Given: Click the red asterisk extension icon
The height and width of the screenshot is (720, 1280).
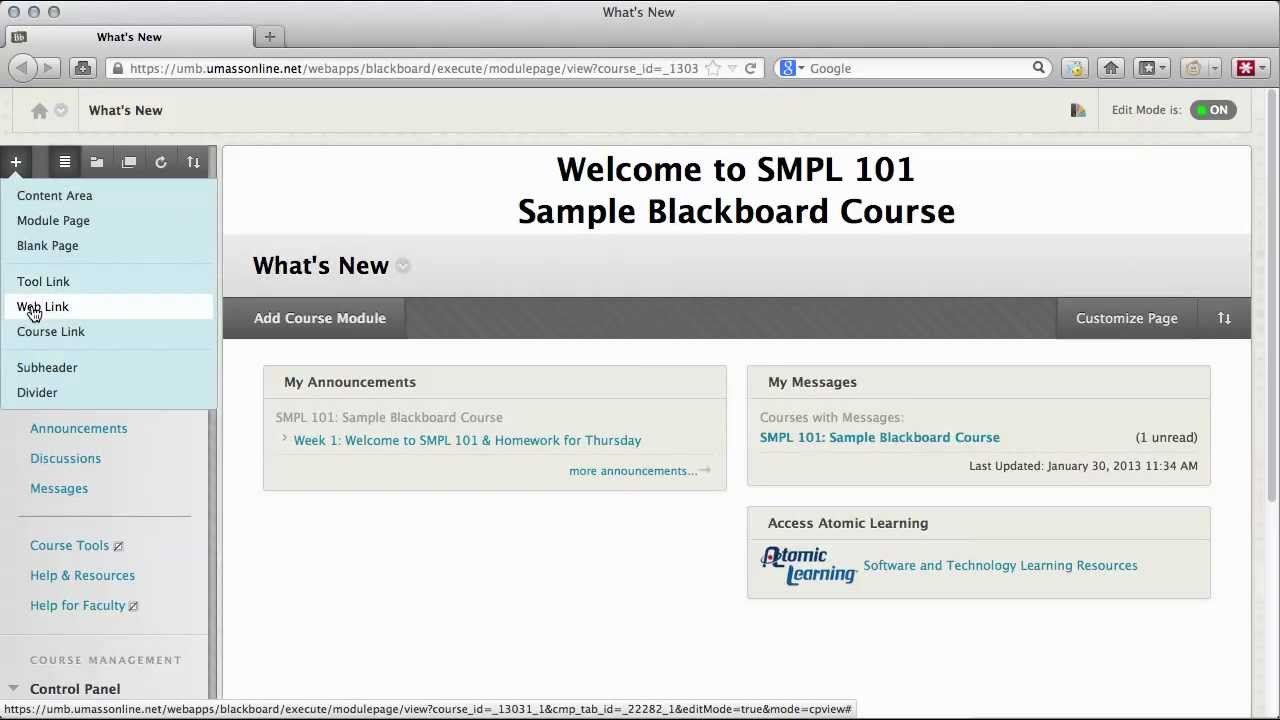Looking at the screenshot, I should pyautogui.click(x=1246, y=68).
